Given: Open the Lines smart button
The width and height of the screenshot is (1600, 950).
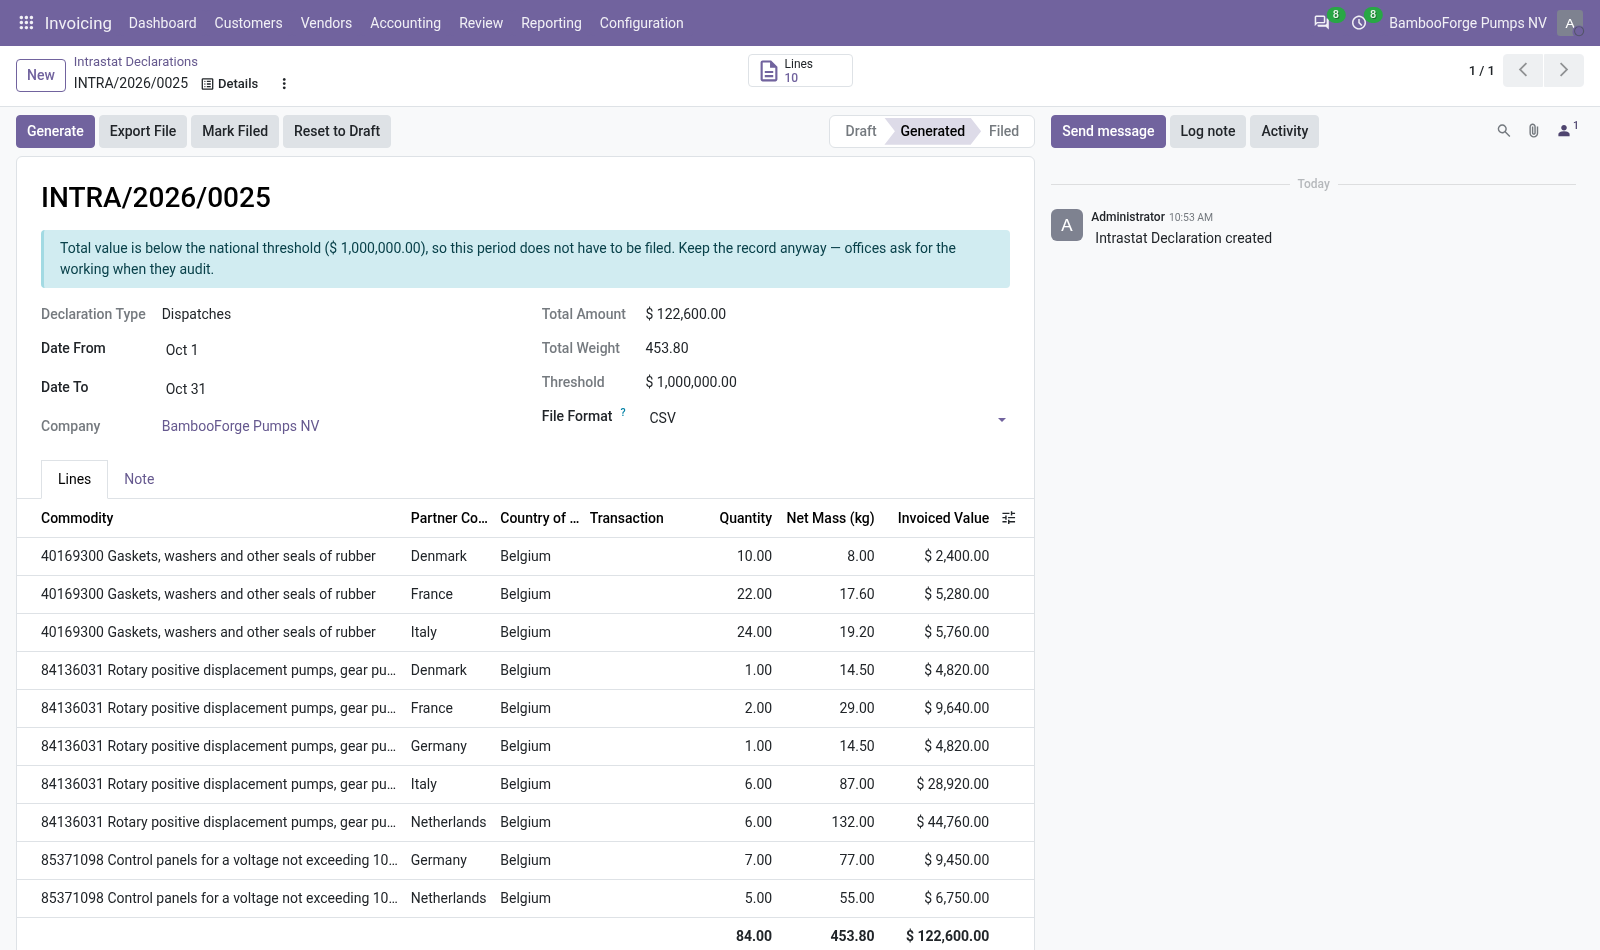Looking at the screenshot, I should [x=800, y=71].
